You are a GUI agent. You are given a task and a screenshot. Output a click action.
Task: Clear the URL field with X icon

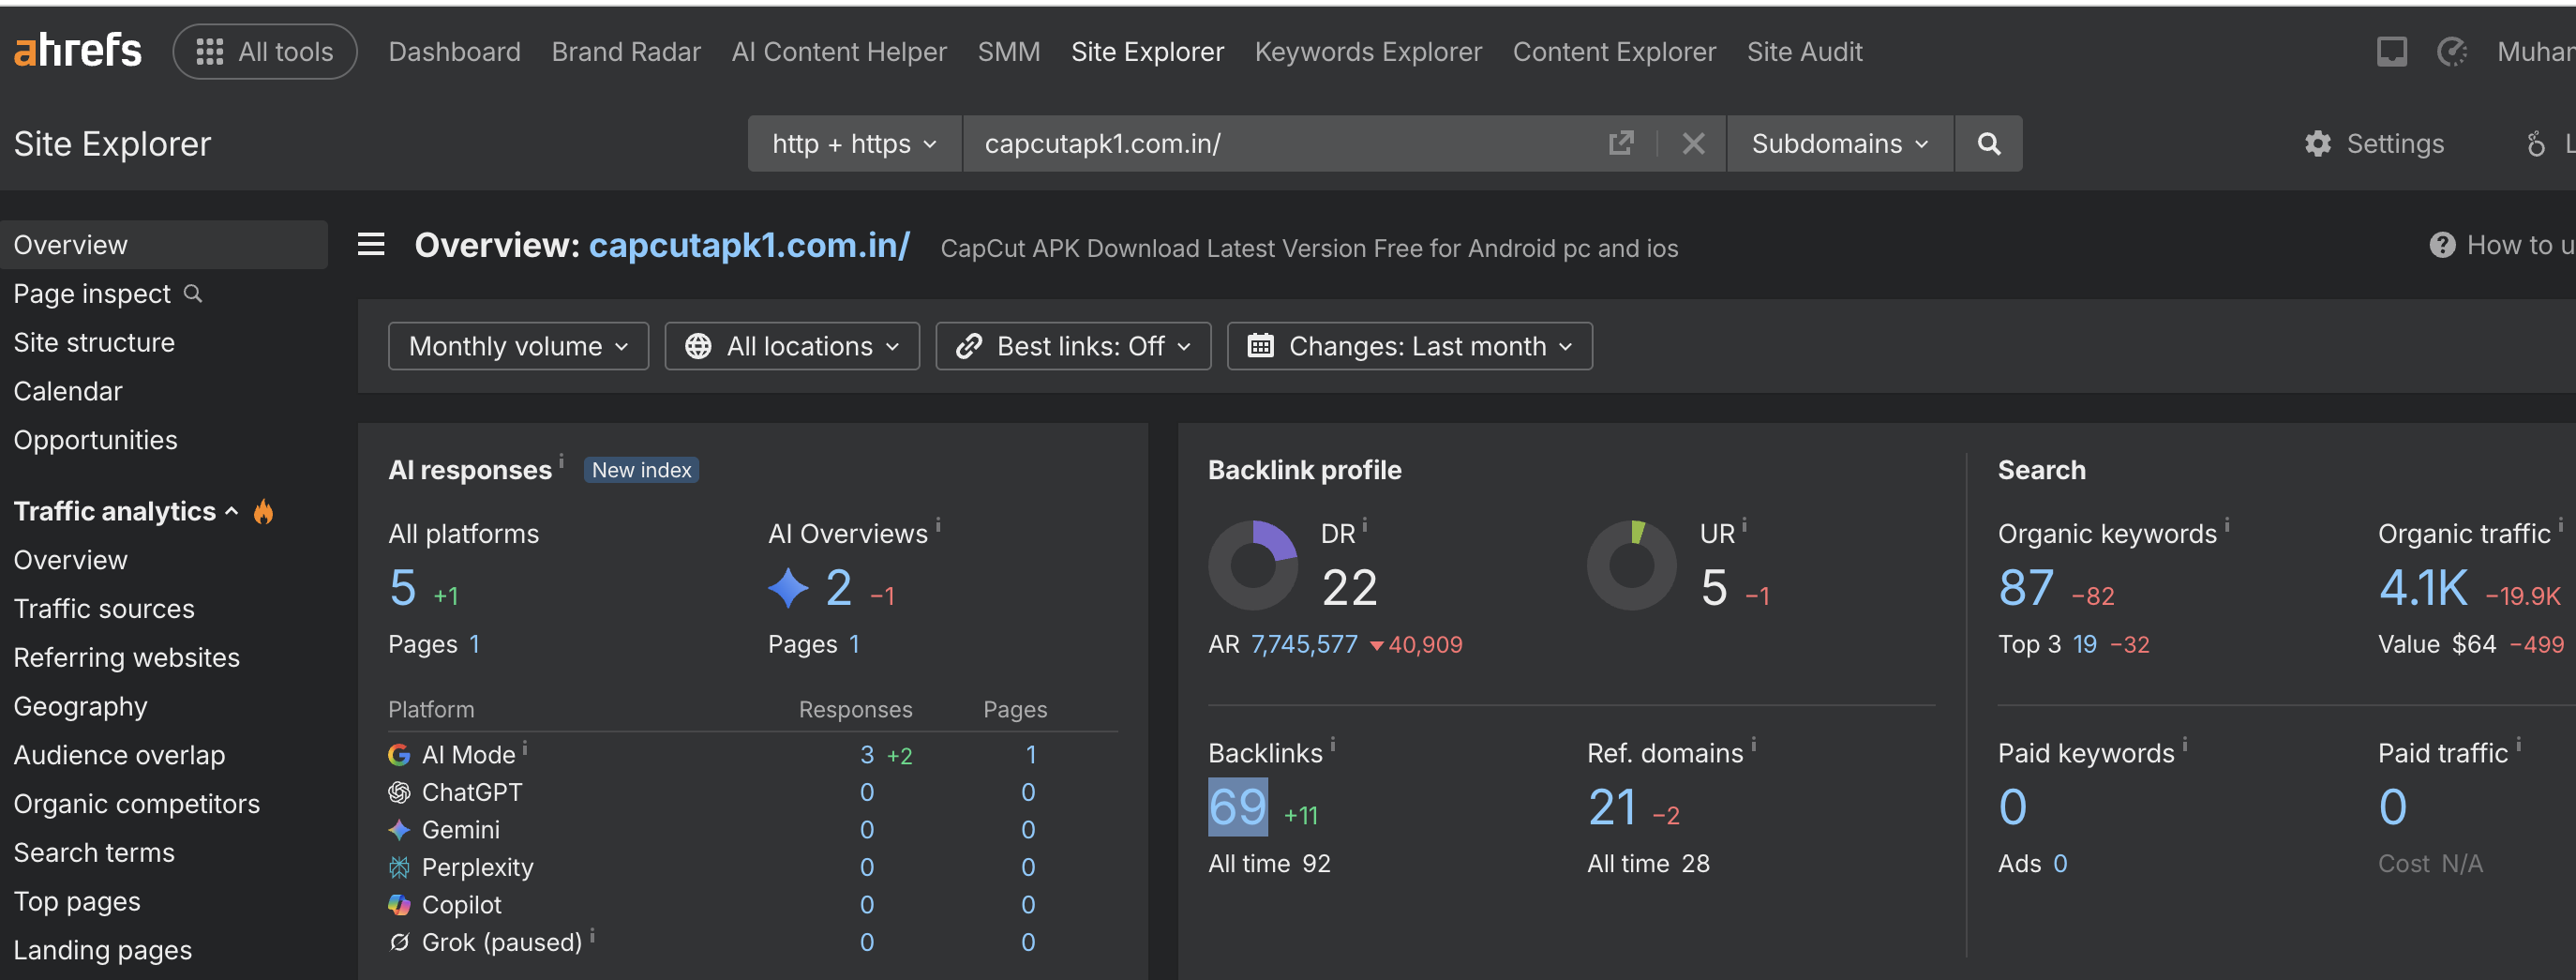click(x=1693, y=143)
